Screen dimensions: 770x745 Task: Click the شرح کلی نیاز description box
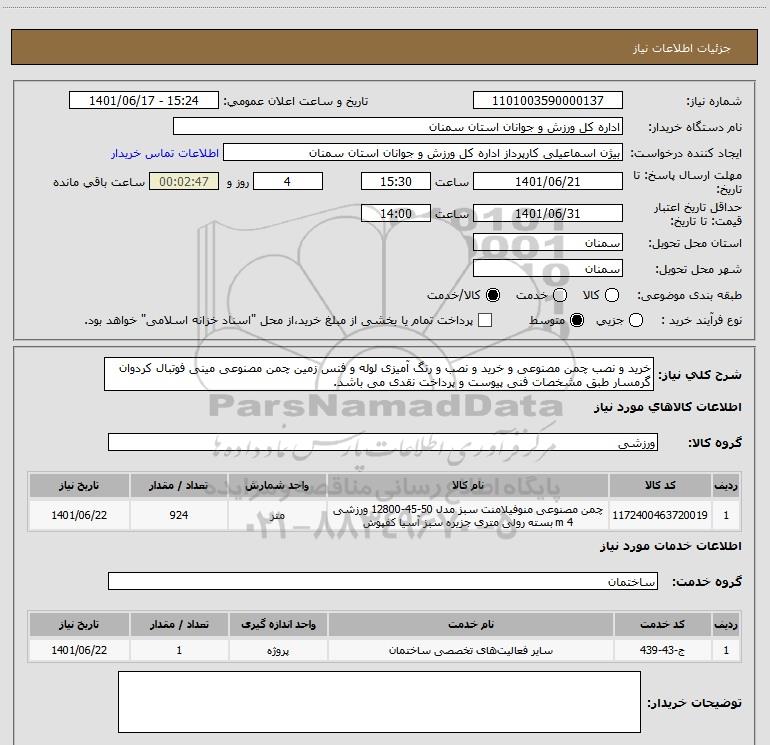pyautogui.click(x=379, y=374)
